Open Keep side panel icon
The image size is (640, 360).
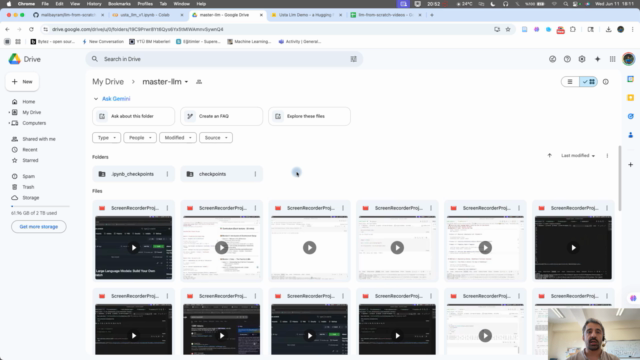pos(631,98)
